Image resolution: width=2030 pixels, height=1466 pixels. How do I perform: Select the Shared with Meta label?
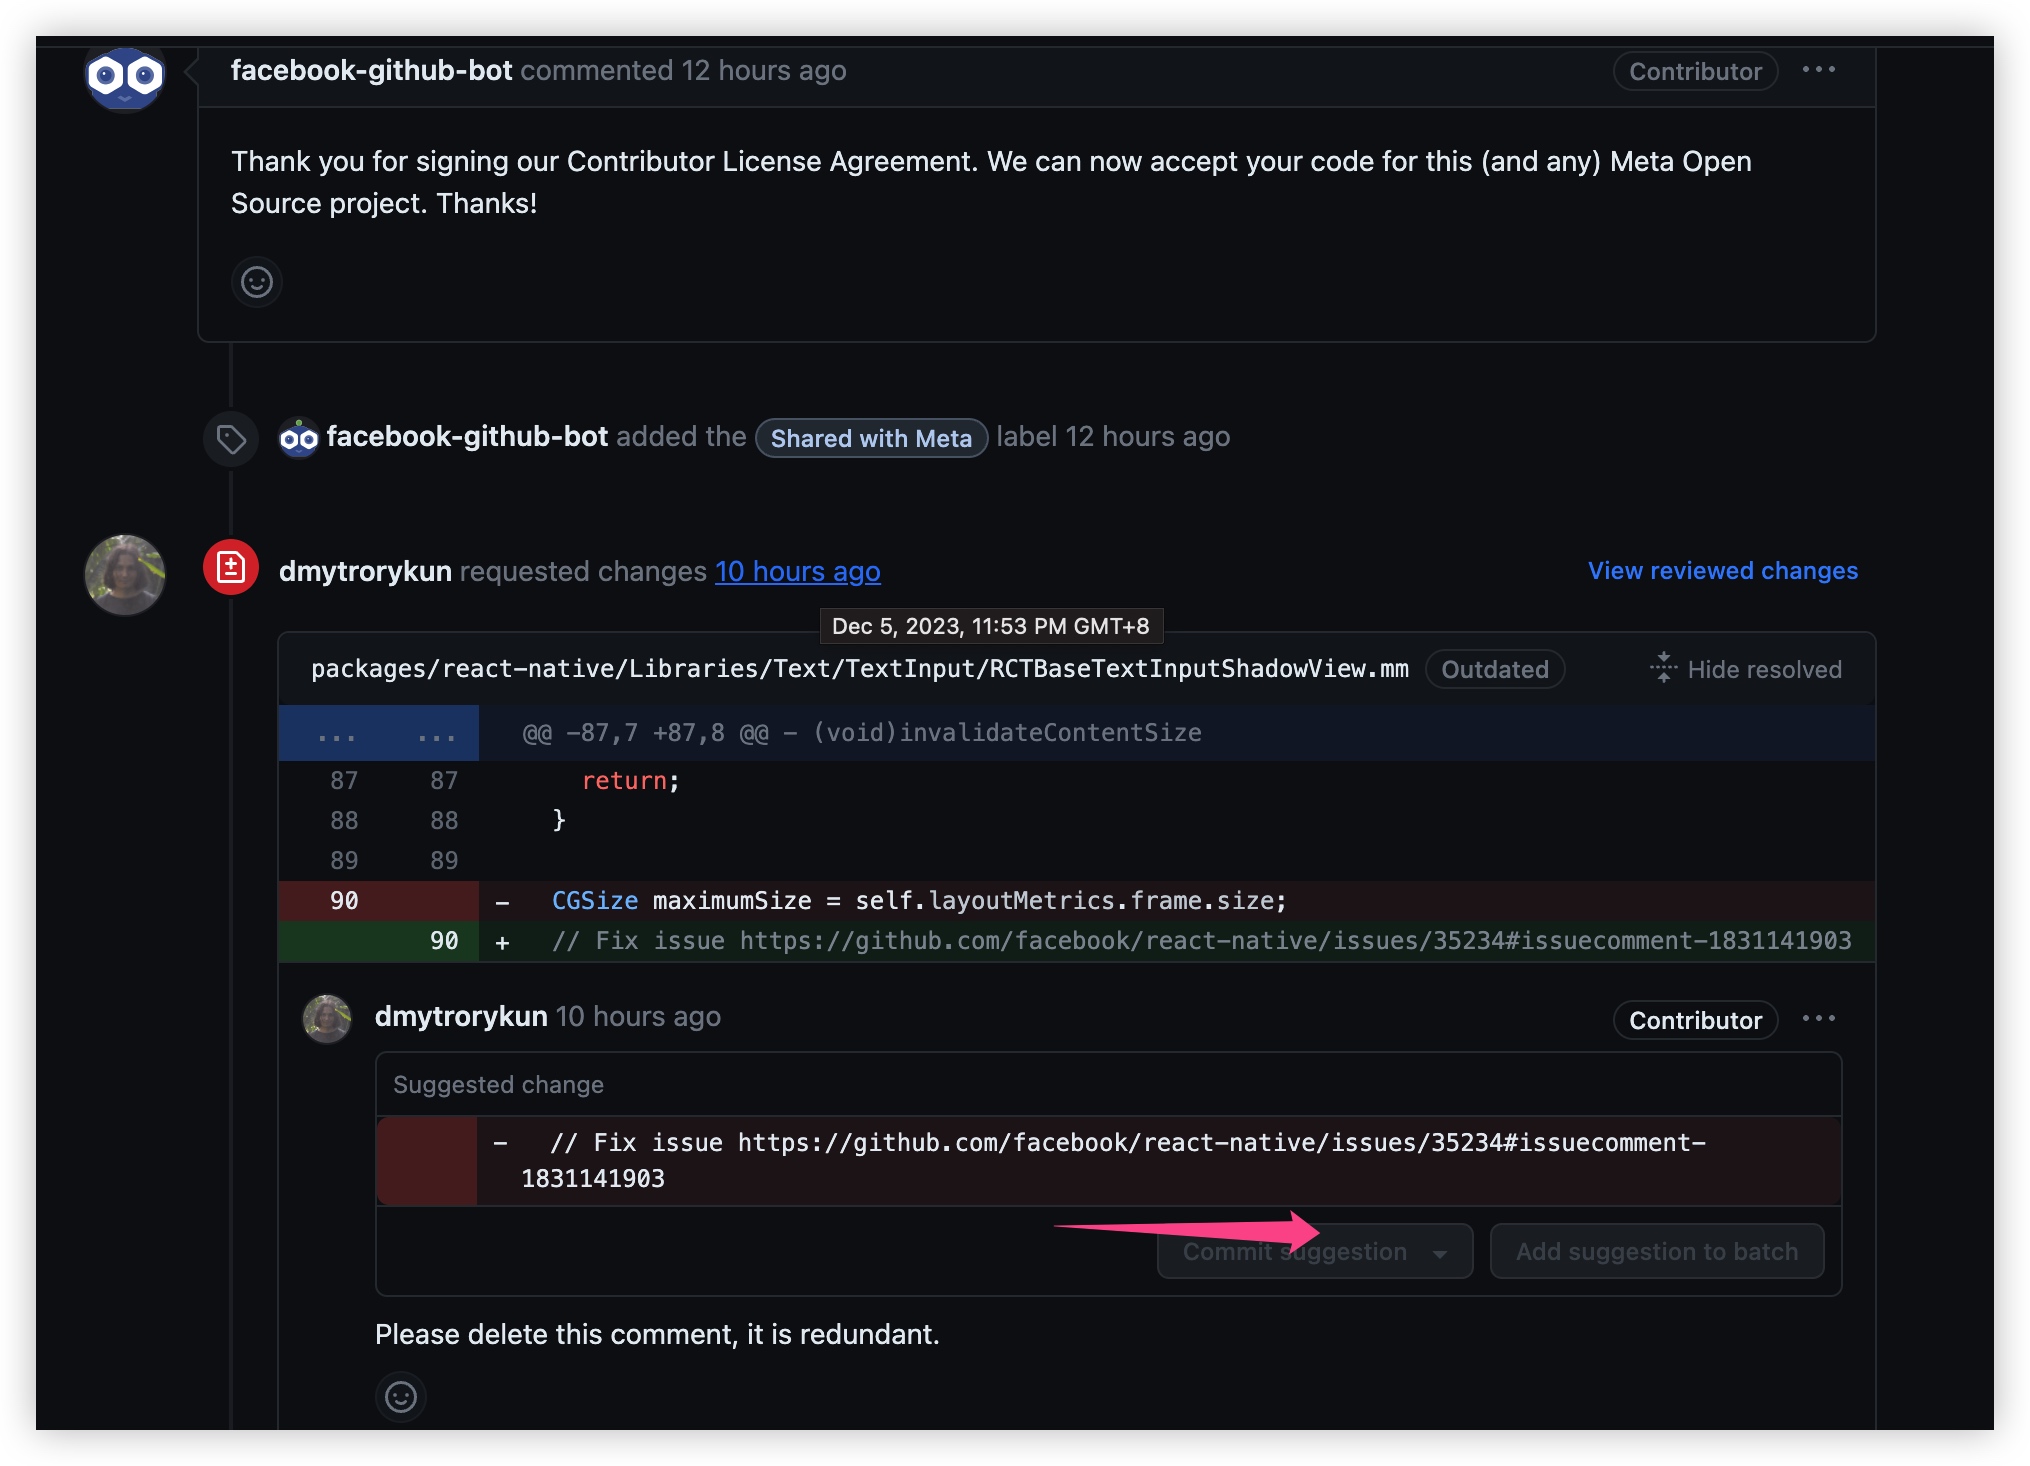(x=871, y=437)
